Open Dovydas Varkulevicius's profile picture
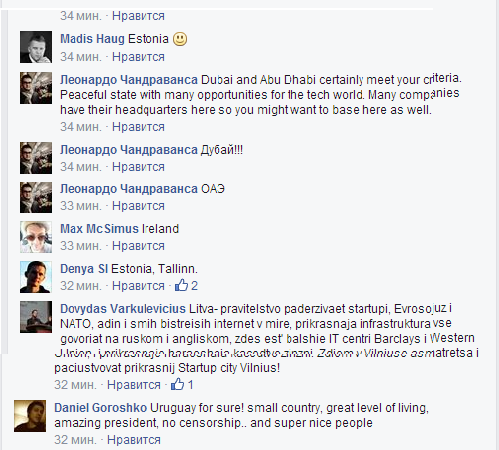The image size is (499, 450). [x=36, y=317]
